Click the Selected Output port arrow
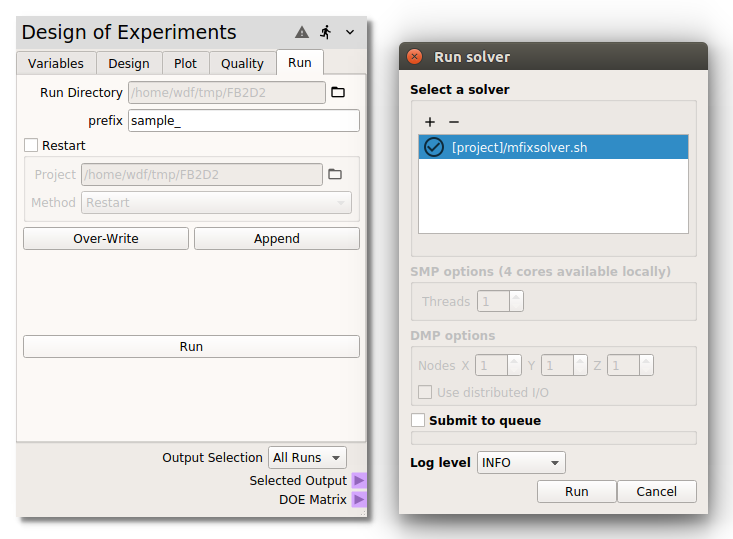733x539 pixels. tap(359, 481)
